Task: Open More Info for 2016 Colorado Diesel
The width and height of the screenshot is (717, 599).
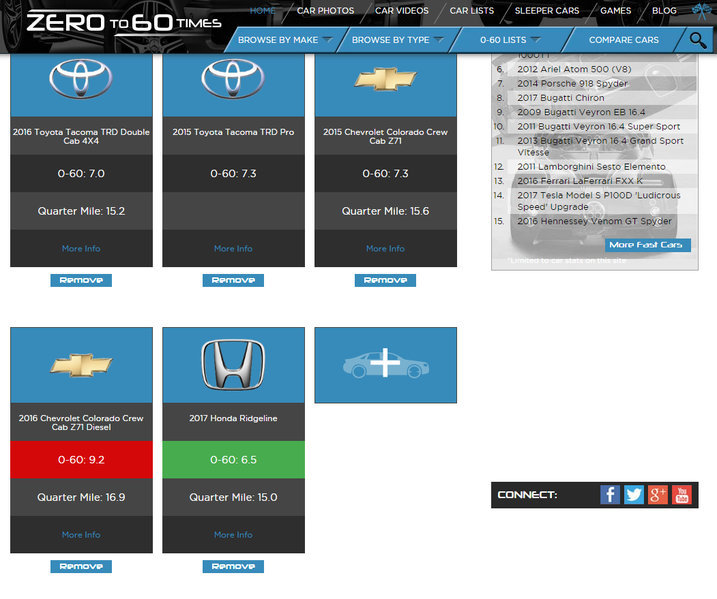Action: (x=81, y=535)
